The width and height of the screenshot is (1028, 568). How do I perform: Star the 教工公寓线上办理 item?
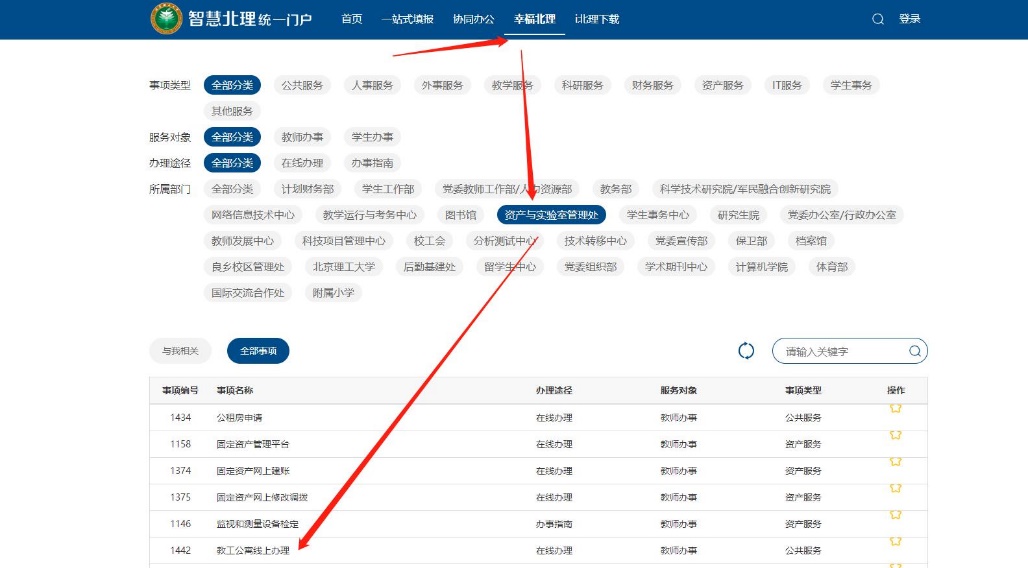pyautogui.click(x=895, y=543)
